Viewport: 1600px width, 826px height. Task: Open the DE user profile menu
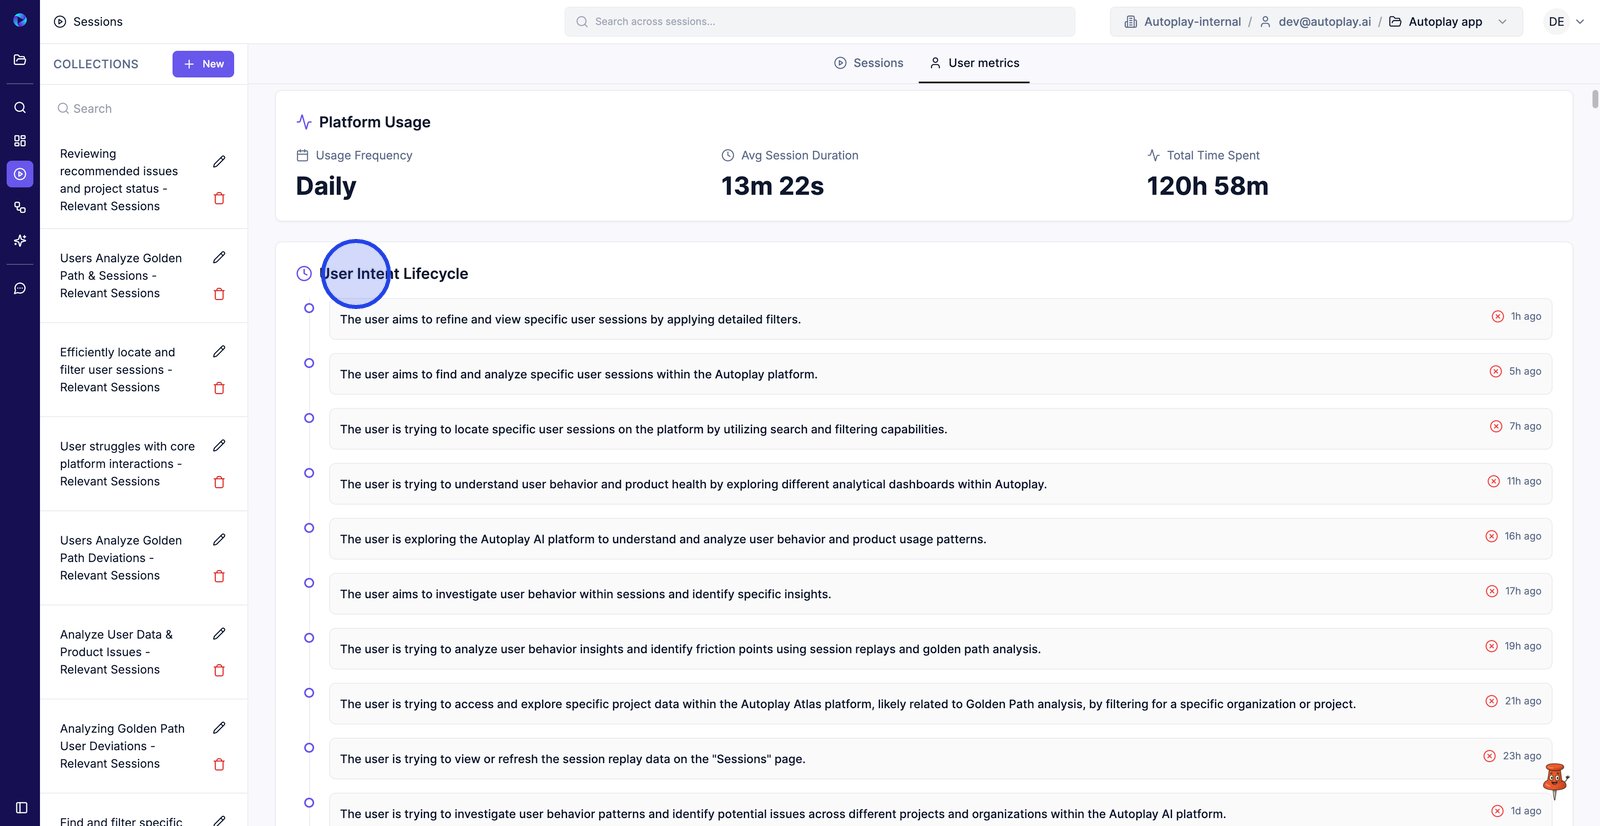tap(1565, 22)
